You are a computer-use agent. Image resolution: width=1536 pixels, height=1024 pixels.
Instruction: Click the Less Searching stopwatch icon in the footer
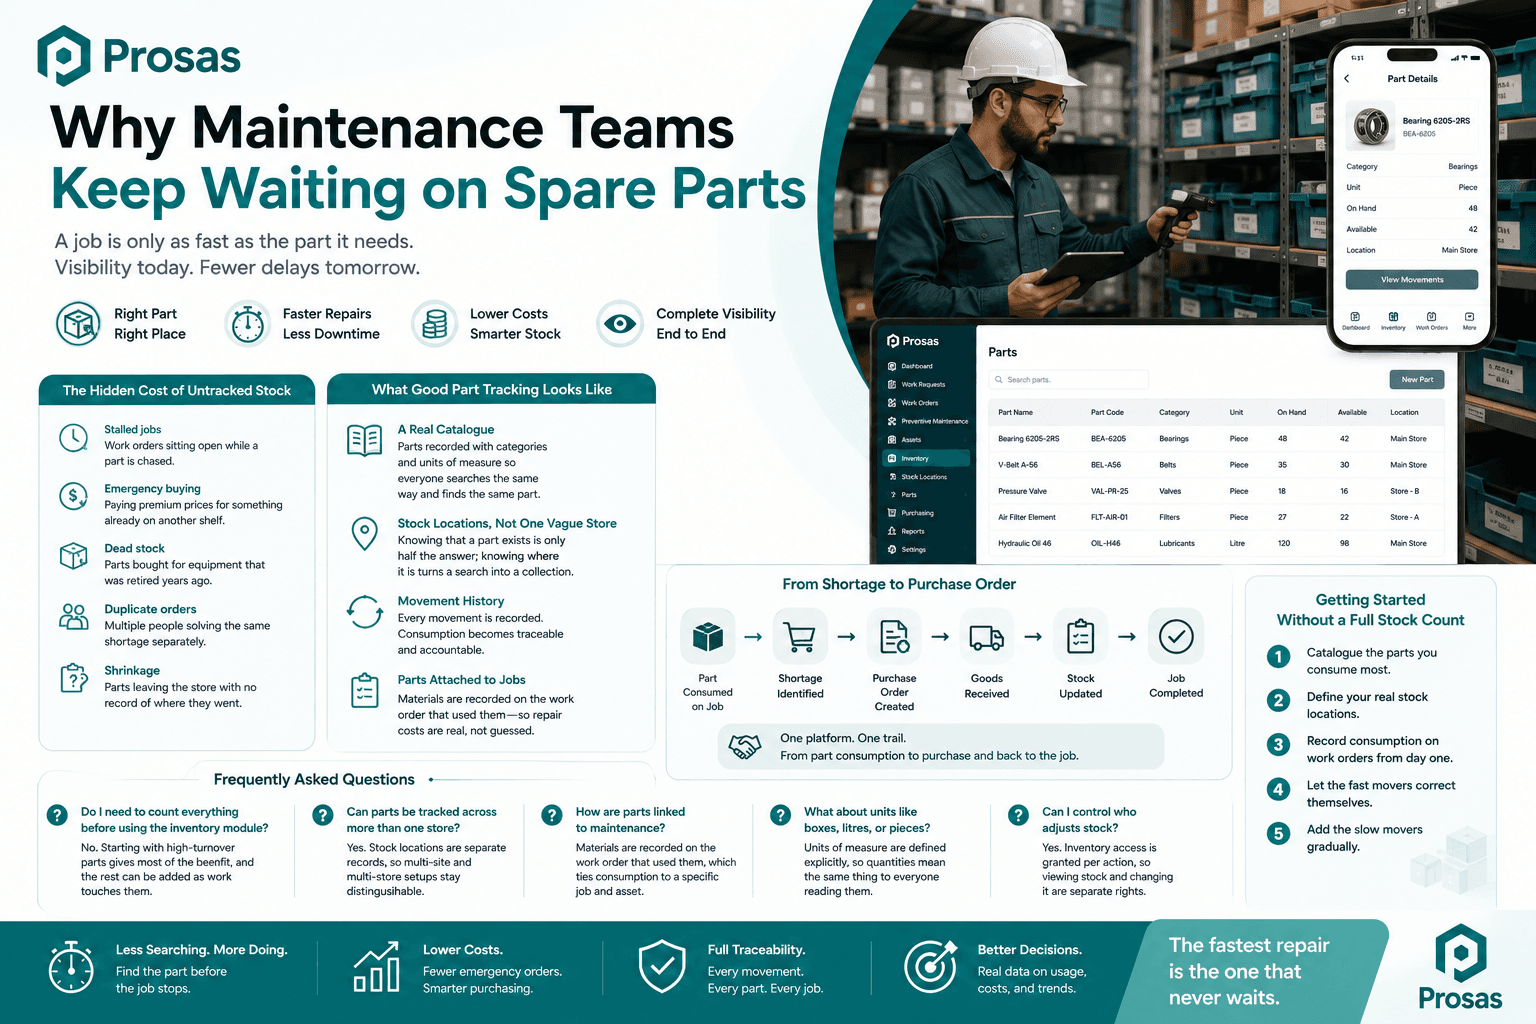pos(72,967)
